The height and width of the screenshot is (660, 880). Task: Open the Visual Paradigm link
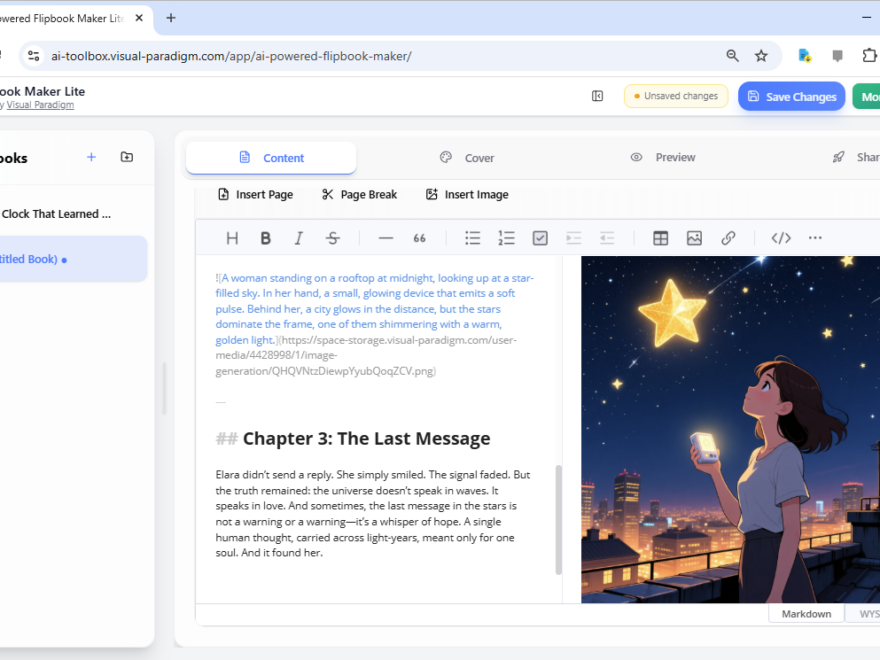click(40, 104)
